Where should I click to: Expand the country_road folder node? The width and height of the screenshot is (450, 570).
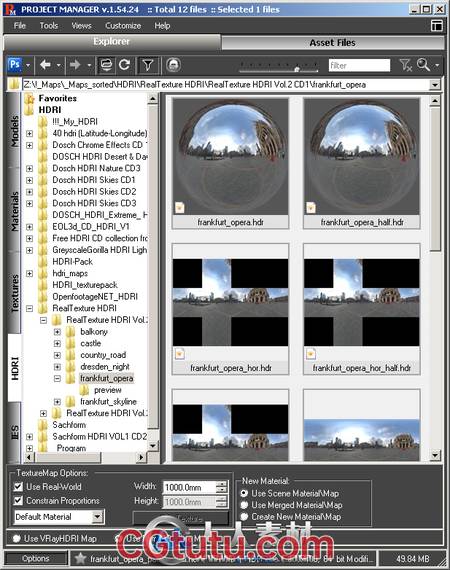[57, 355]
